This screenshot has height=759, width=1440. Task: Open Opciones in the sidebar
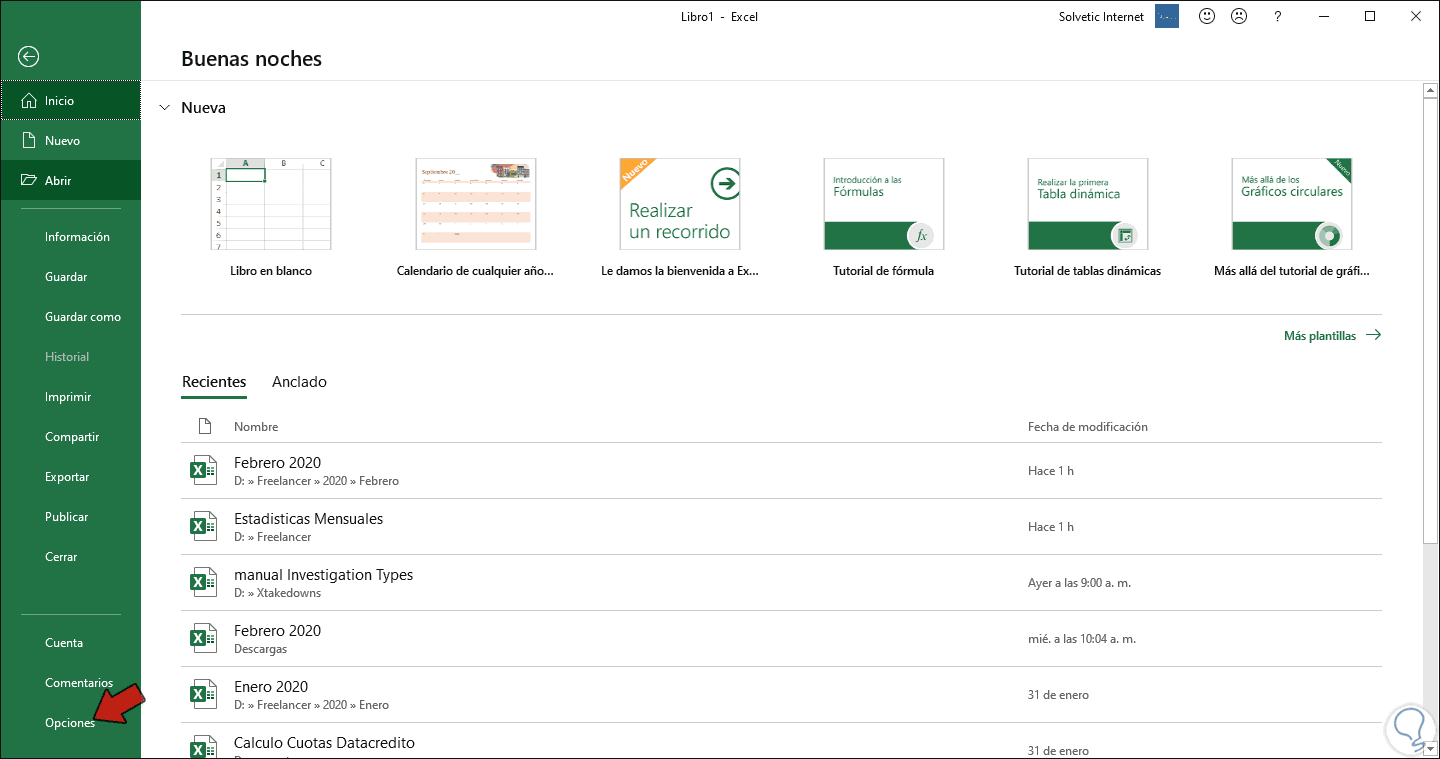70,723
